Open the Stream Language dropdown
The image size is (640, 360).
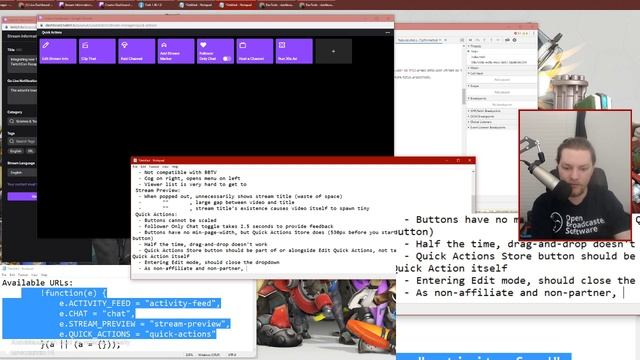[23, 173]
